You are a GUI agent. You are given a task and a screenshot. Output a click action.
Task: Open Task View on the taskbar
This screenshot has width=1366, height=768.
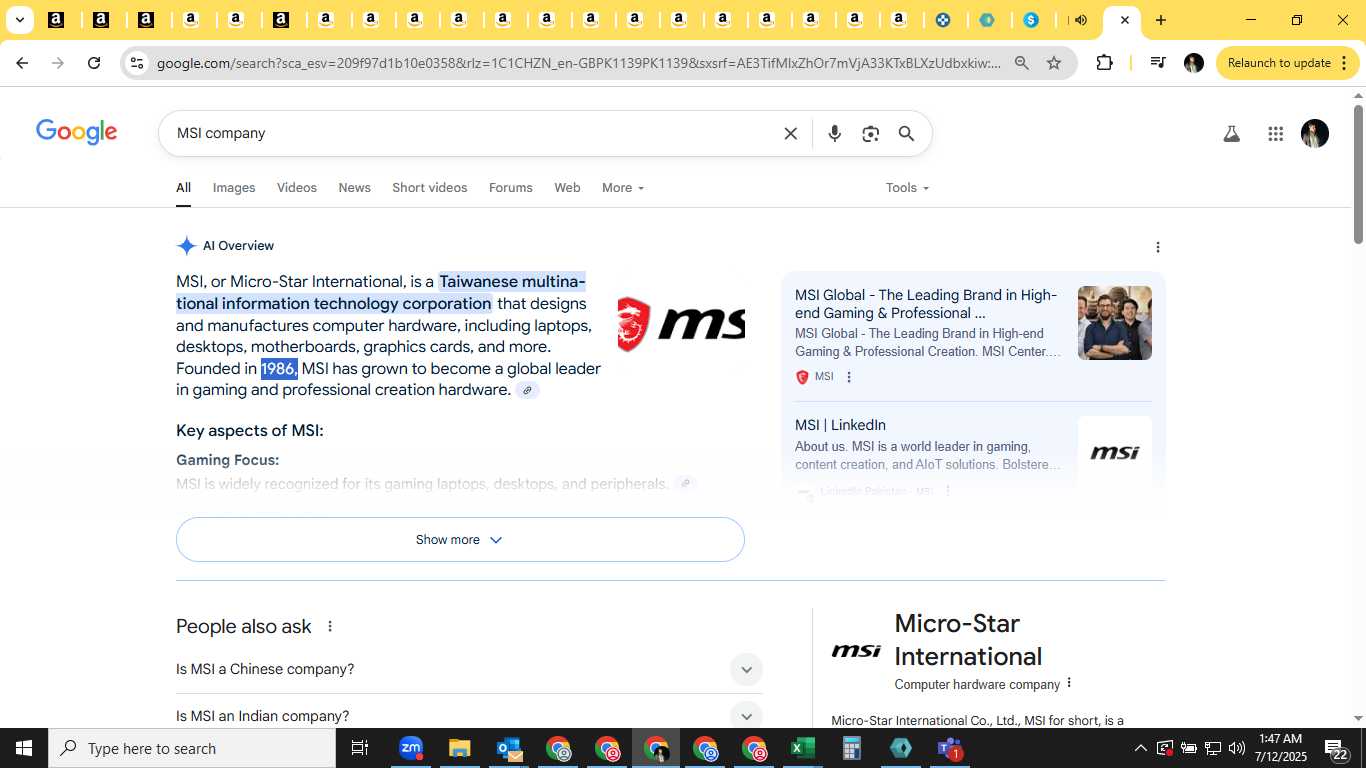coord(360,748)
